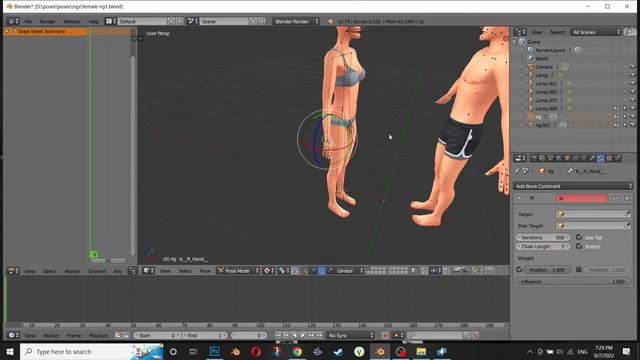Select the Render properties tab icon
640x360 pixels.
[533, 158]
